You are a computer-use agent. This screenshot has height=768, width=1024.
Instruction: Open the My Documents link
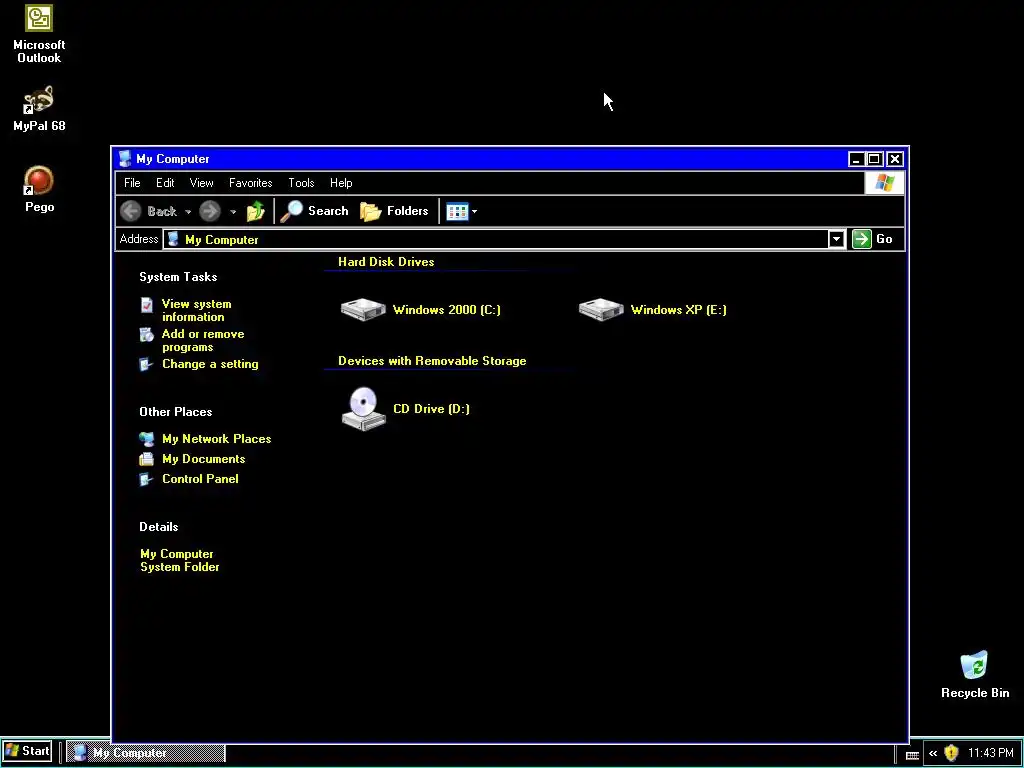[204, 459]
